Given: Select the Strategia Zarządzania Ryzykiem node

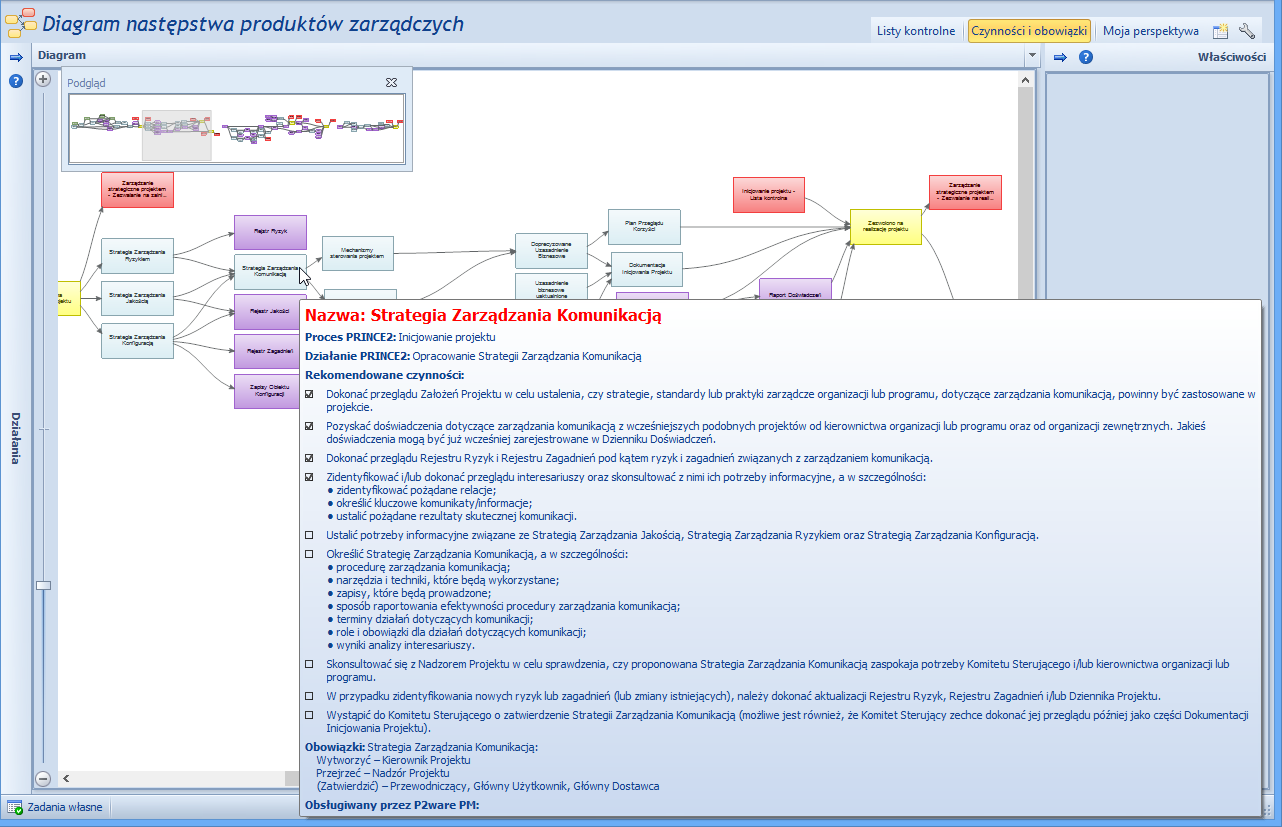Looking at the screenshot, I should (137, 255).
